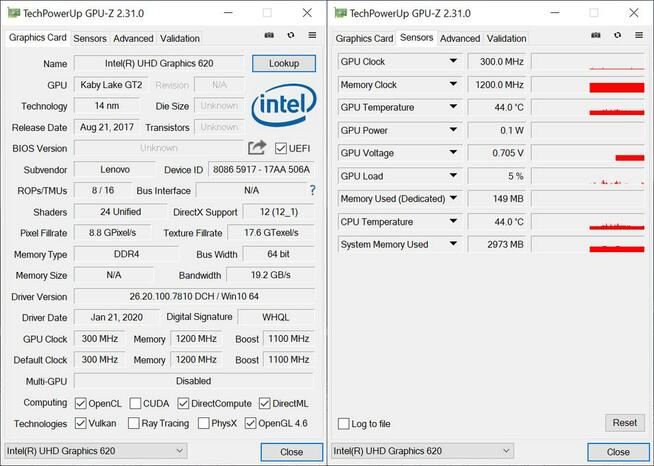Open the GPU Voltage sensor dropdown arrow
This screenshot has height=466, width=654.
point(453,152)
